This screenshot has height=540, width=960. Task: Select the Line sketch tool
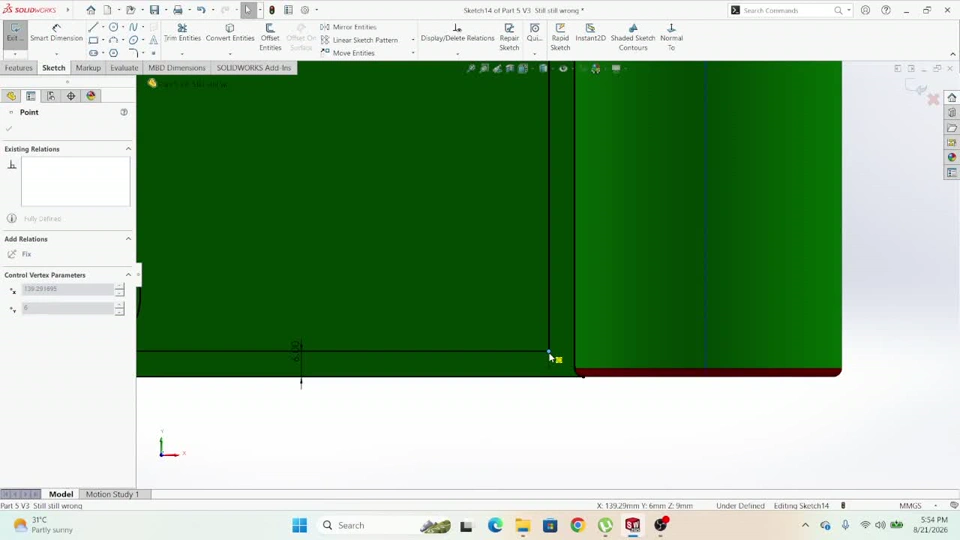pos(93,27)
